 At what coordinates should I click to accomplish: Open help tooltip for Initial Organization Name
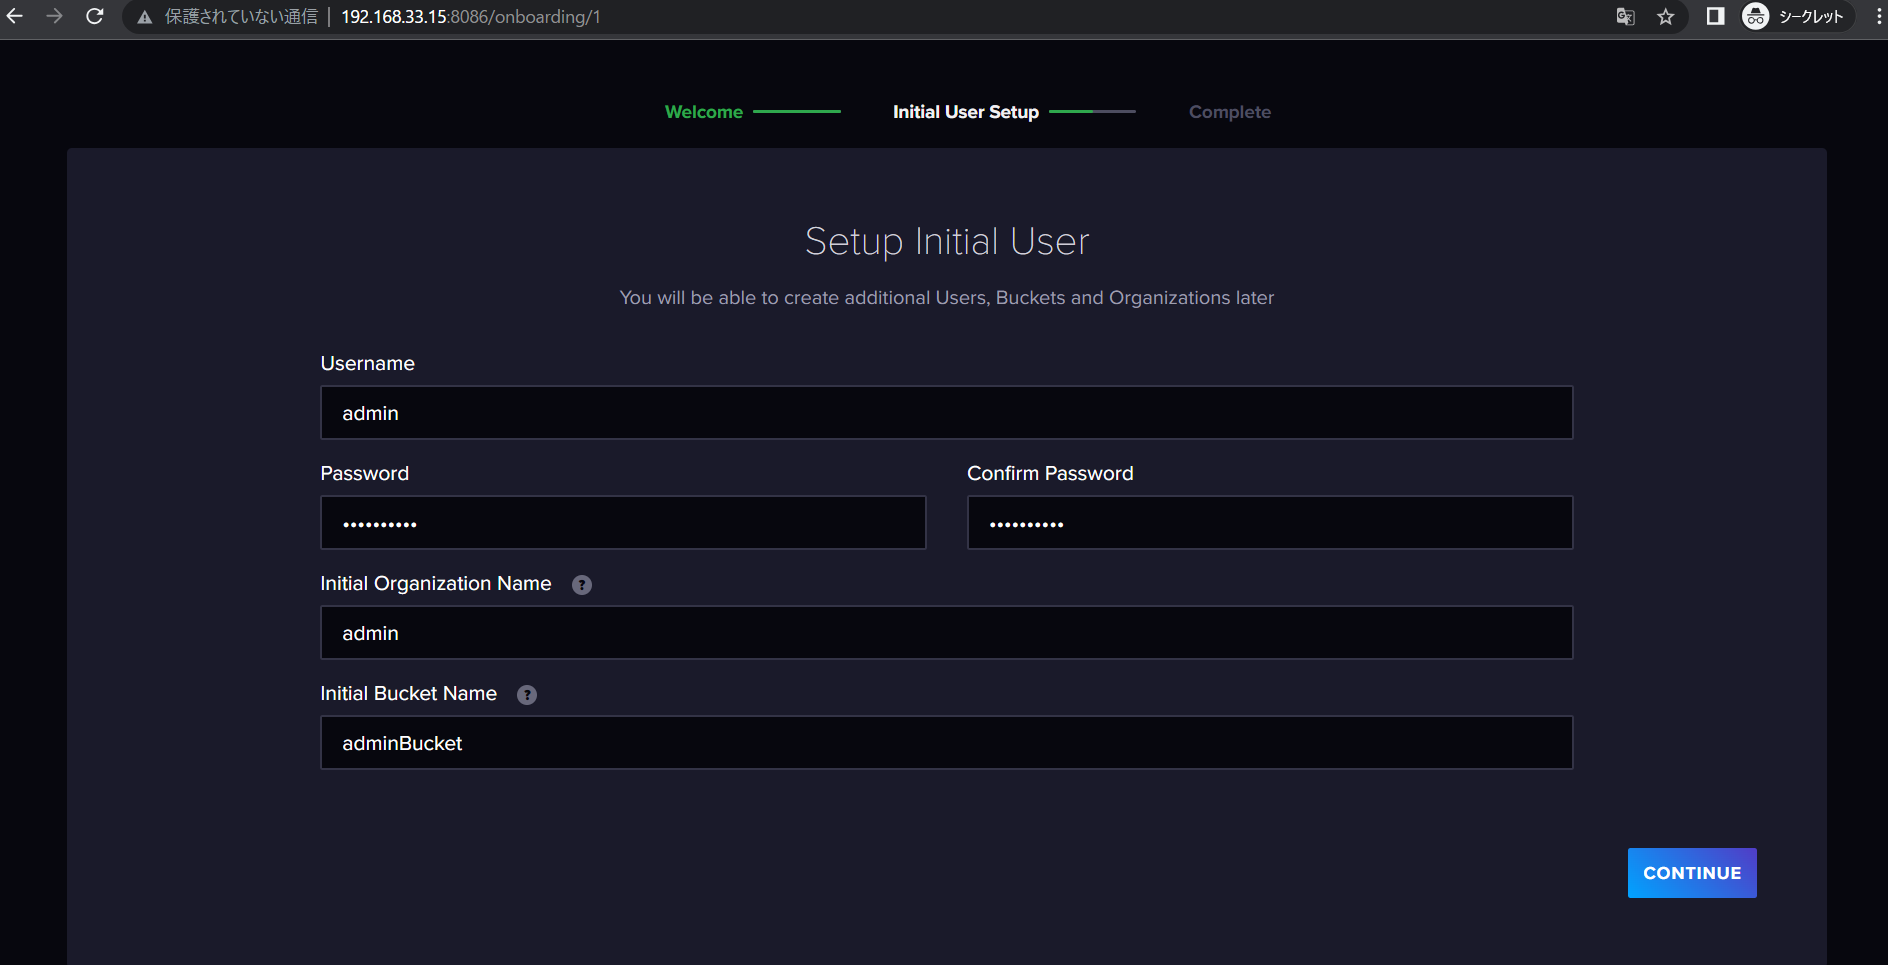click(581, 585)
